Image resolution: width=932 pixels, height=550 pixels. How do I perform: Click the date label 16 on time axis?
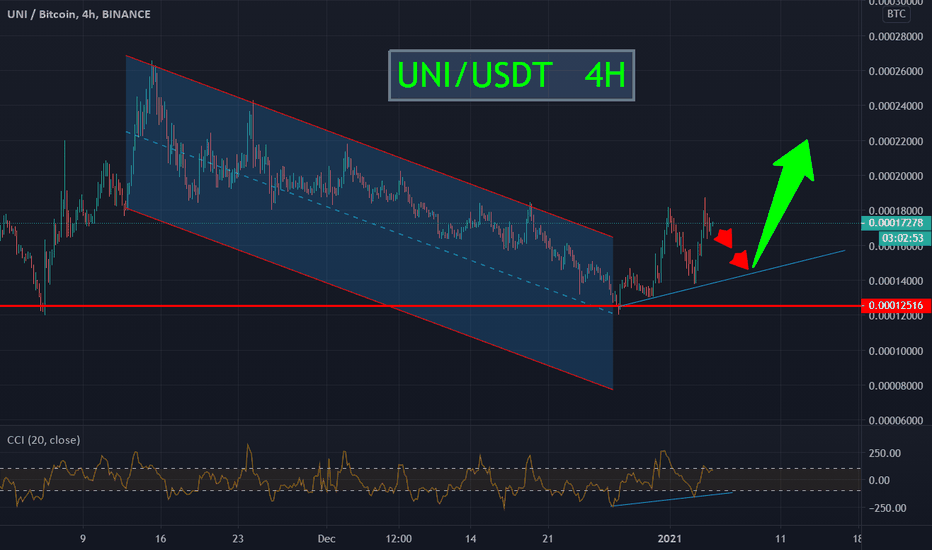(160, 539)
